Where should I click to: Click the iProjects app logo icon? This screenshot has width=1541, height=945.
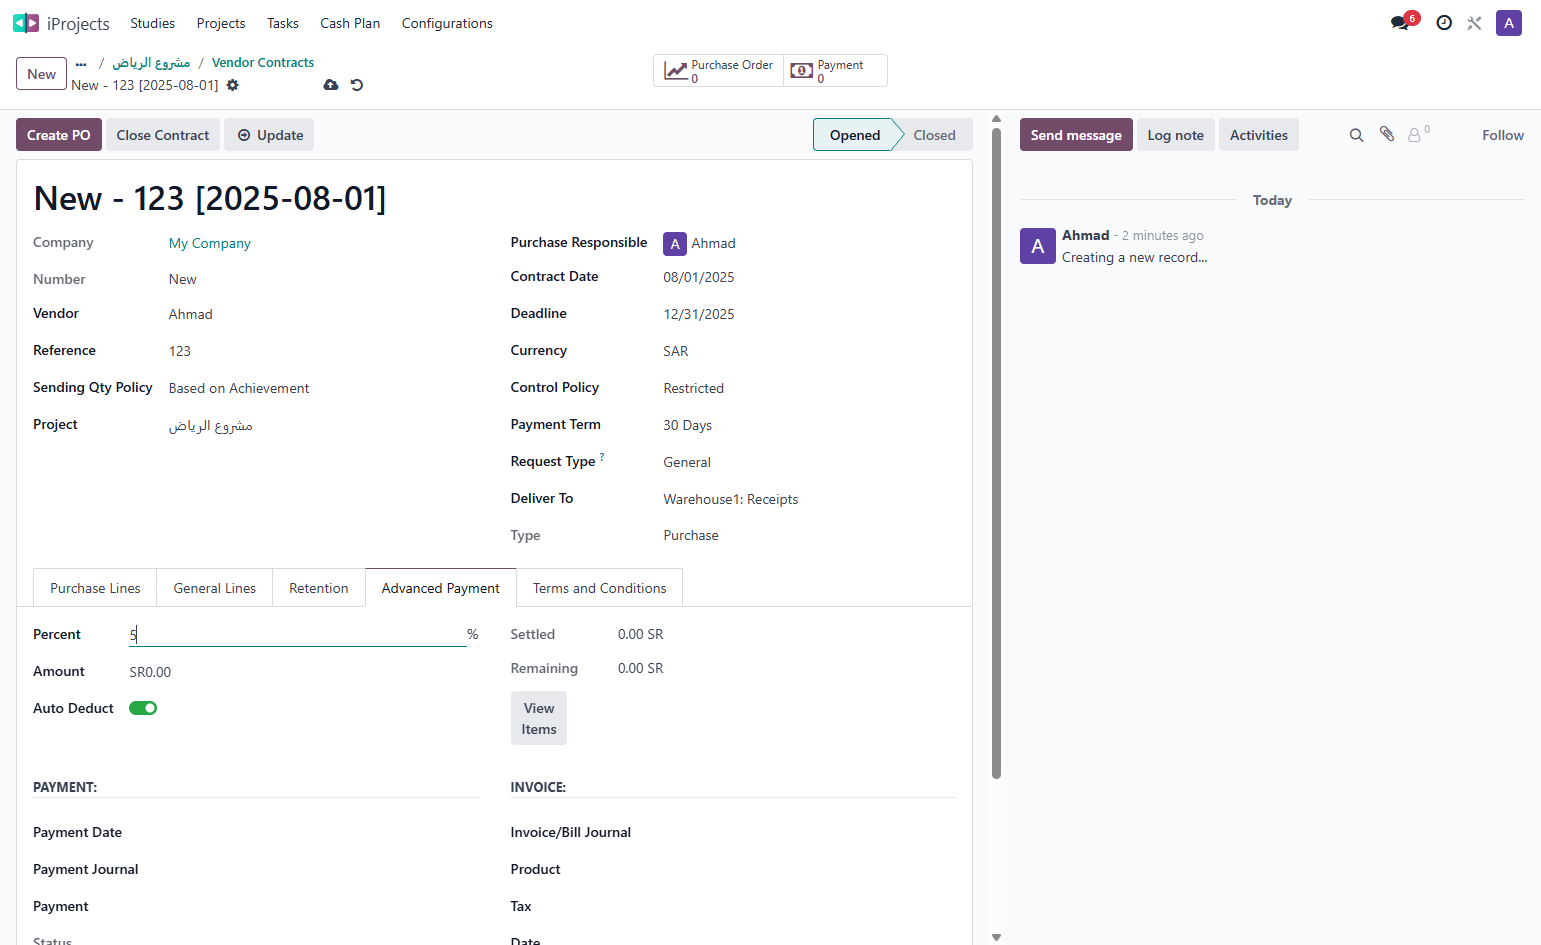26,23
